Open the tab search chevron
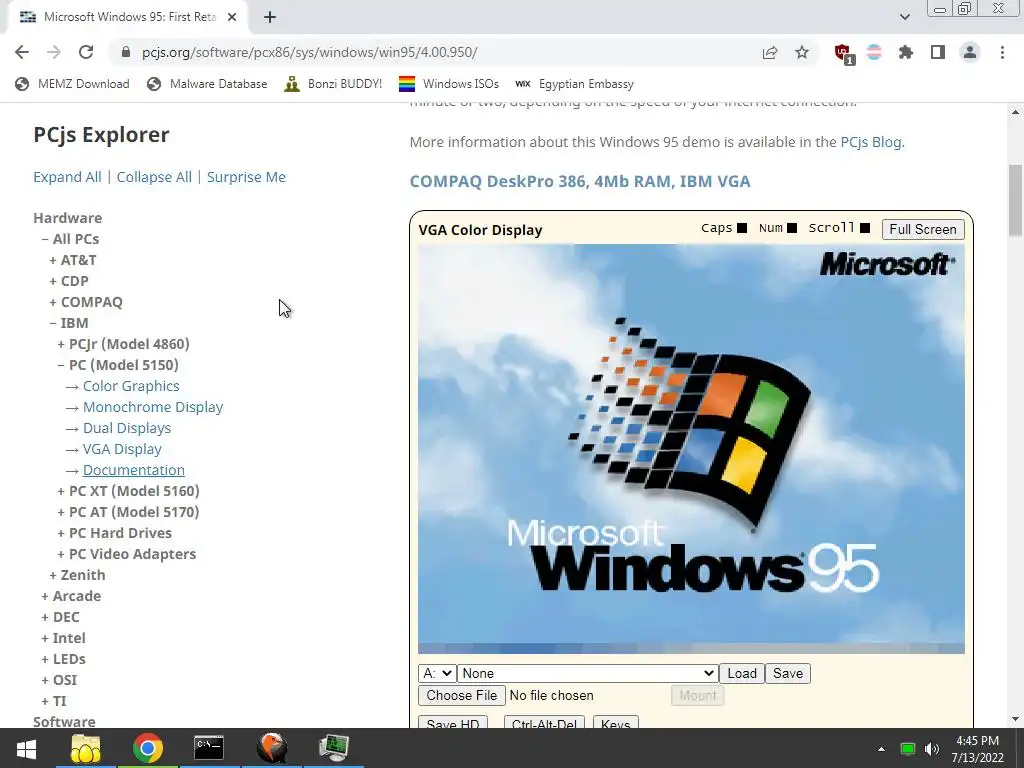The width and height of the screenshot is (1024, 768). 904,17
